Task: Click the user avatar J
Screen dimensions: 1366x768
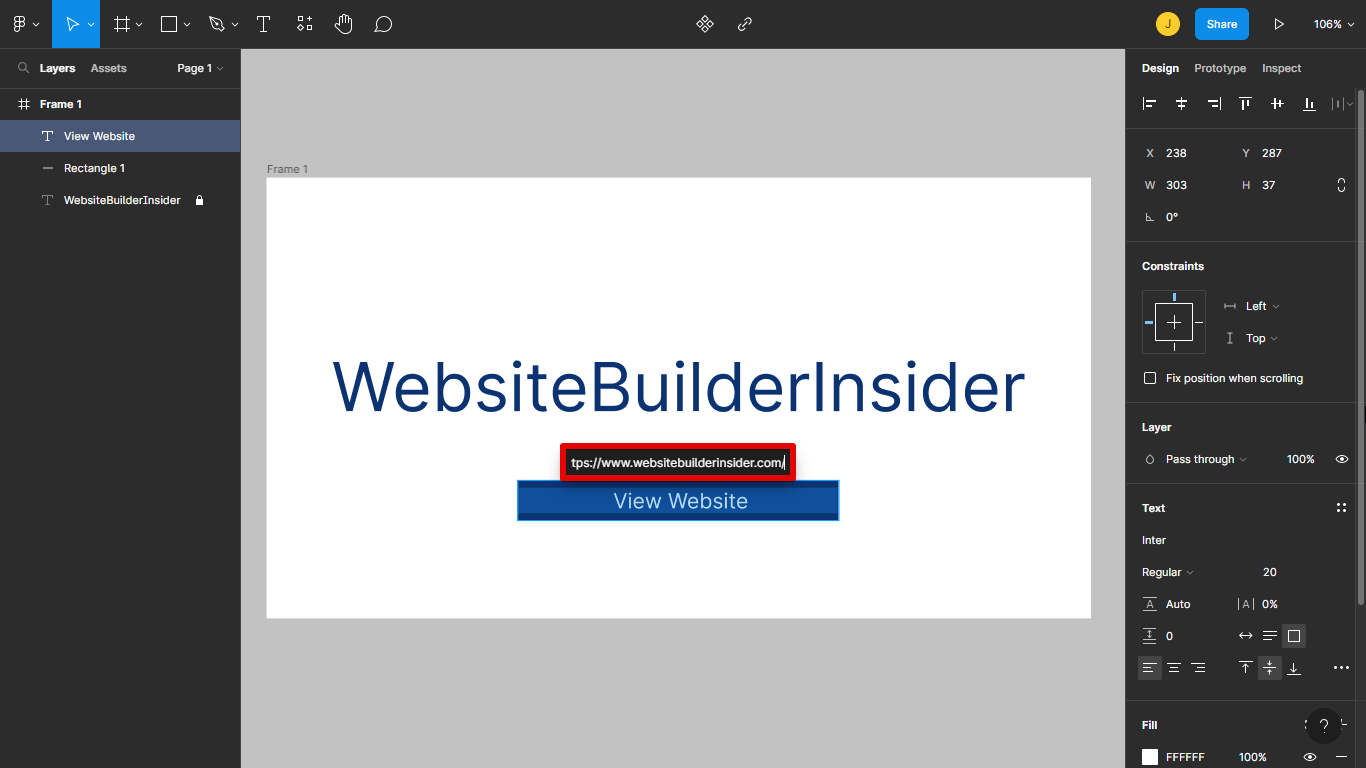Action: [1167, 24]
